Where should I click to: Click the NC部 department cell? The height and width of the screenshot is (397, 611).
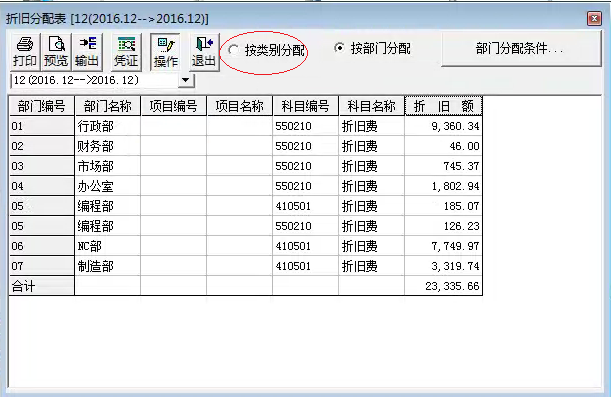(108, 246)
